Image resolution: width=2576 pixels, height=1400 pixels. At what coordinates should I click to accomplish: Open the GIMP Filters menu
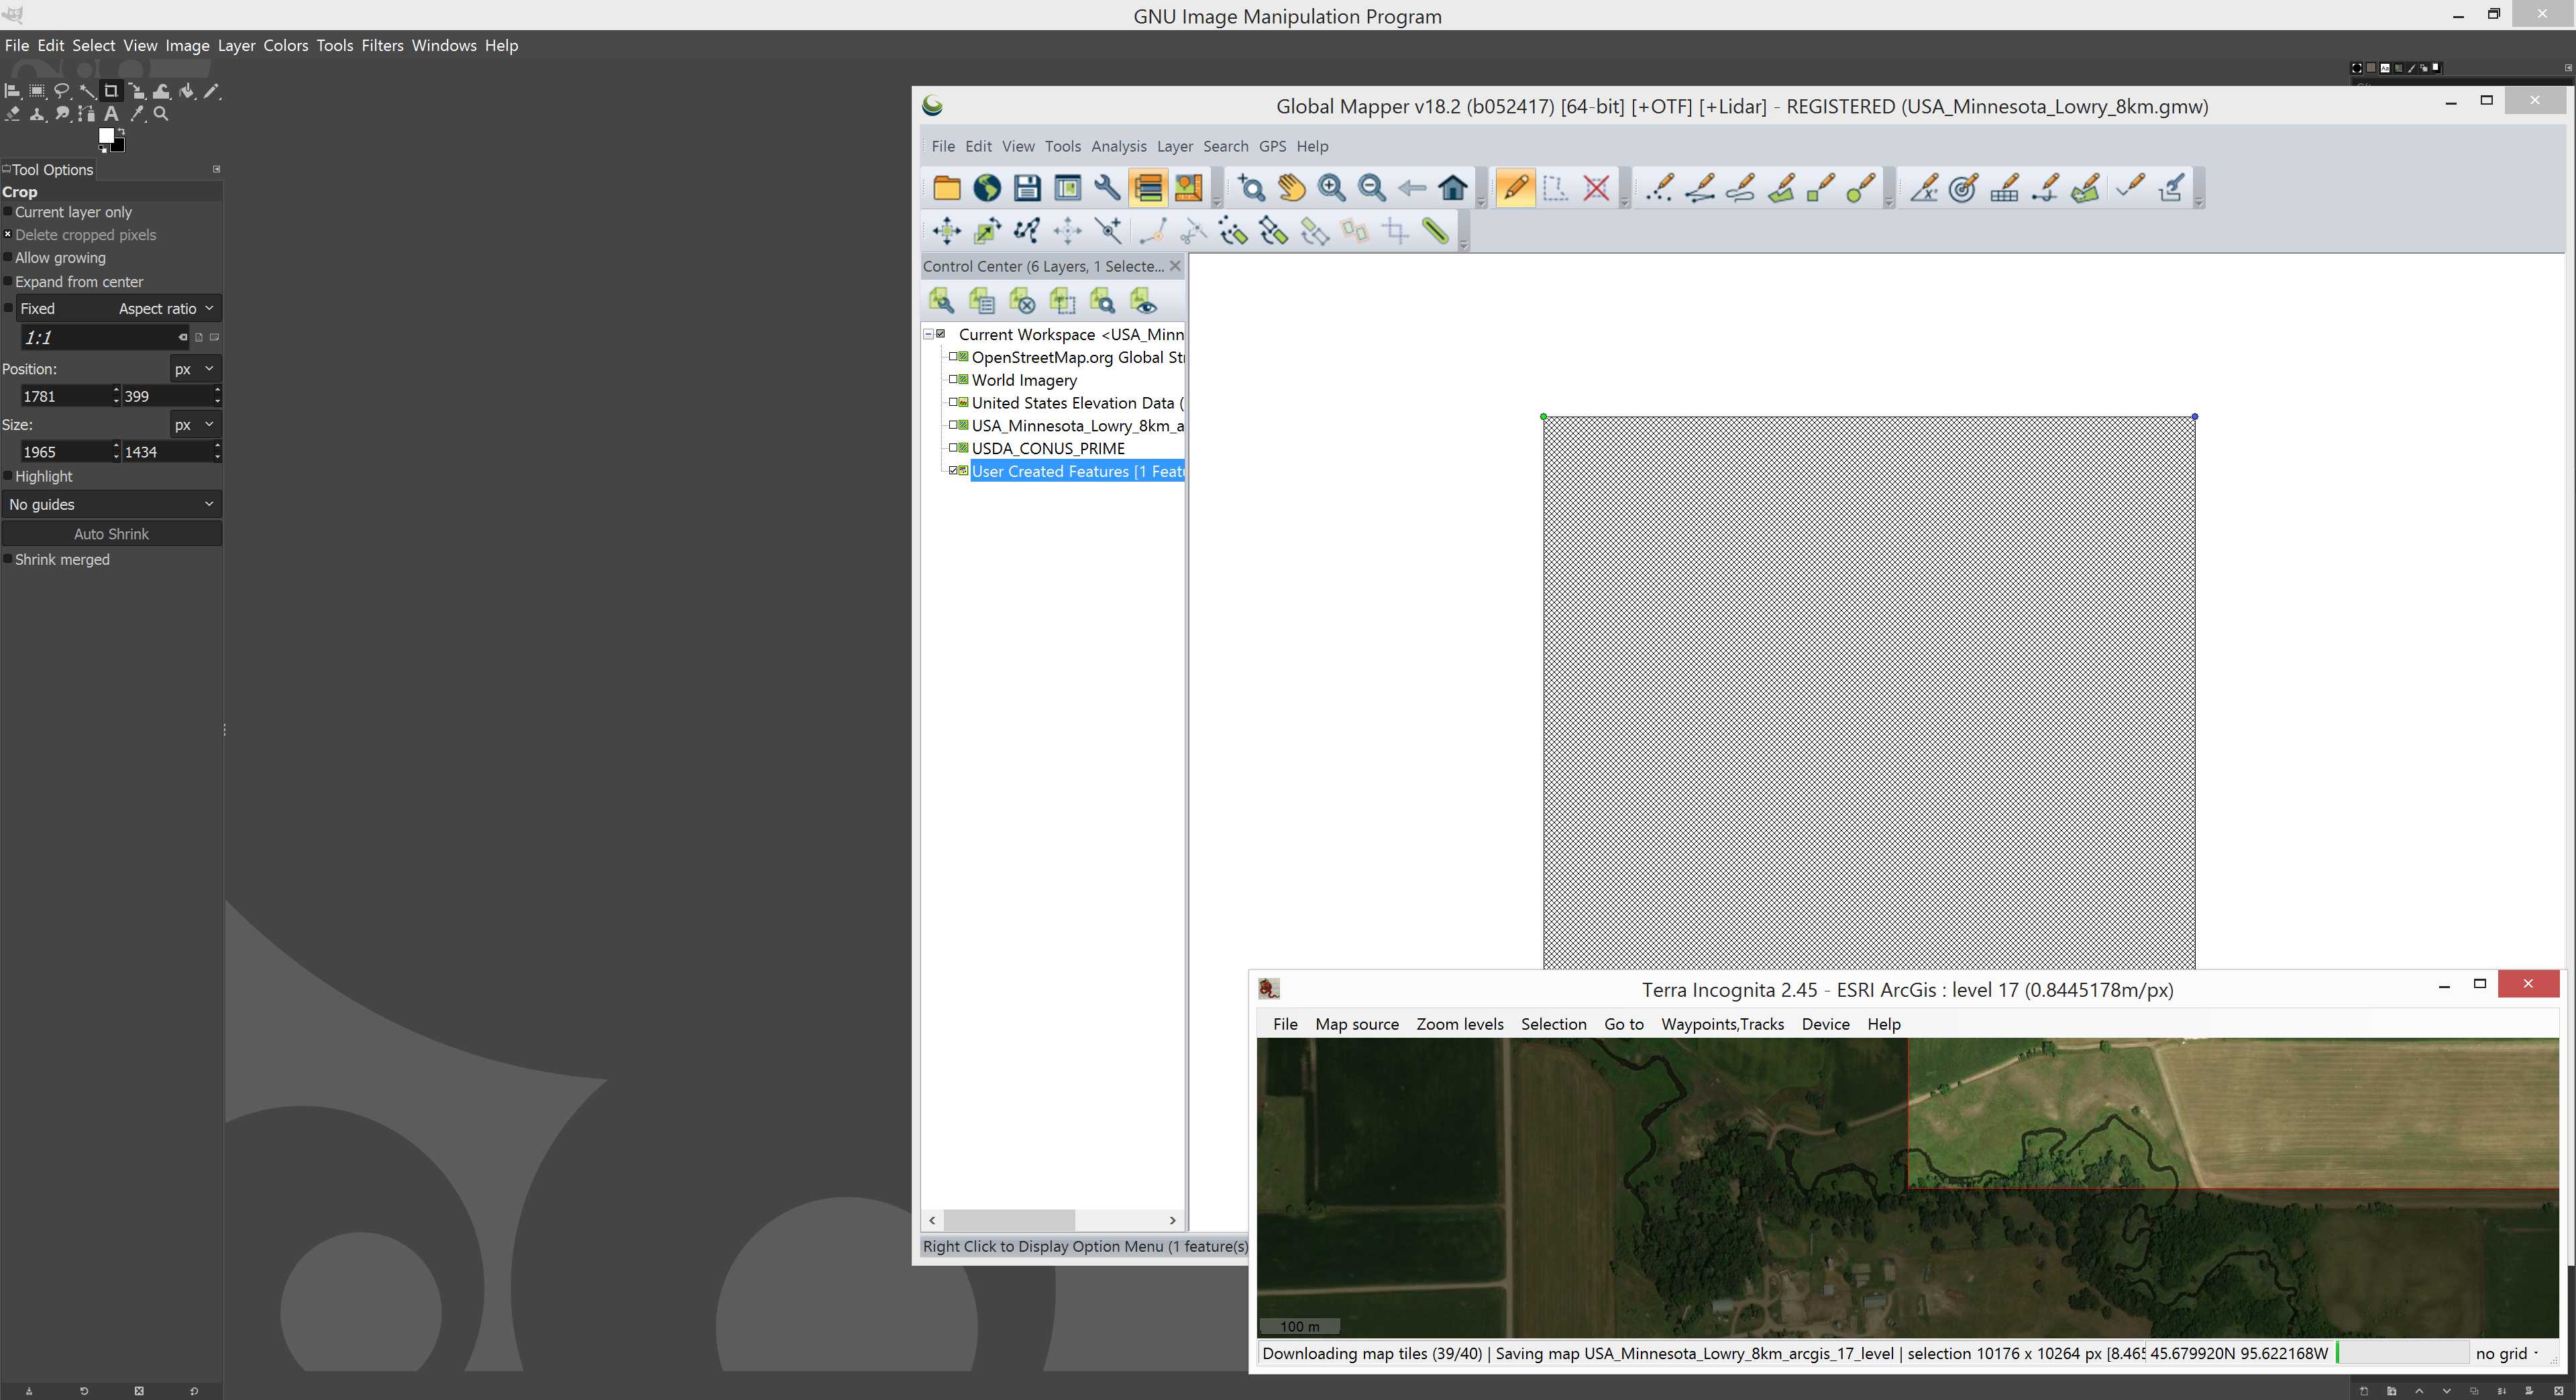pos(382,45)
